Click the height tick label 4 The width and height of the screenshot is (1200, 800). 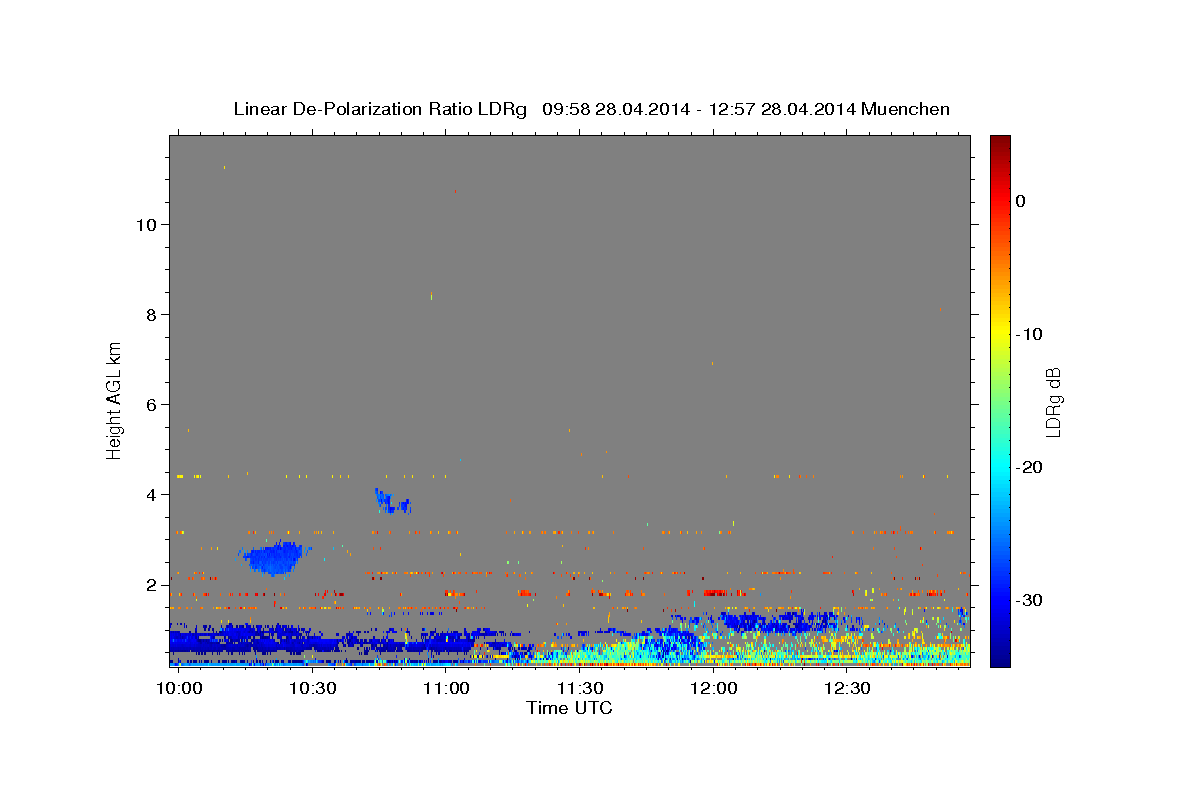[x=152, y=495]
